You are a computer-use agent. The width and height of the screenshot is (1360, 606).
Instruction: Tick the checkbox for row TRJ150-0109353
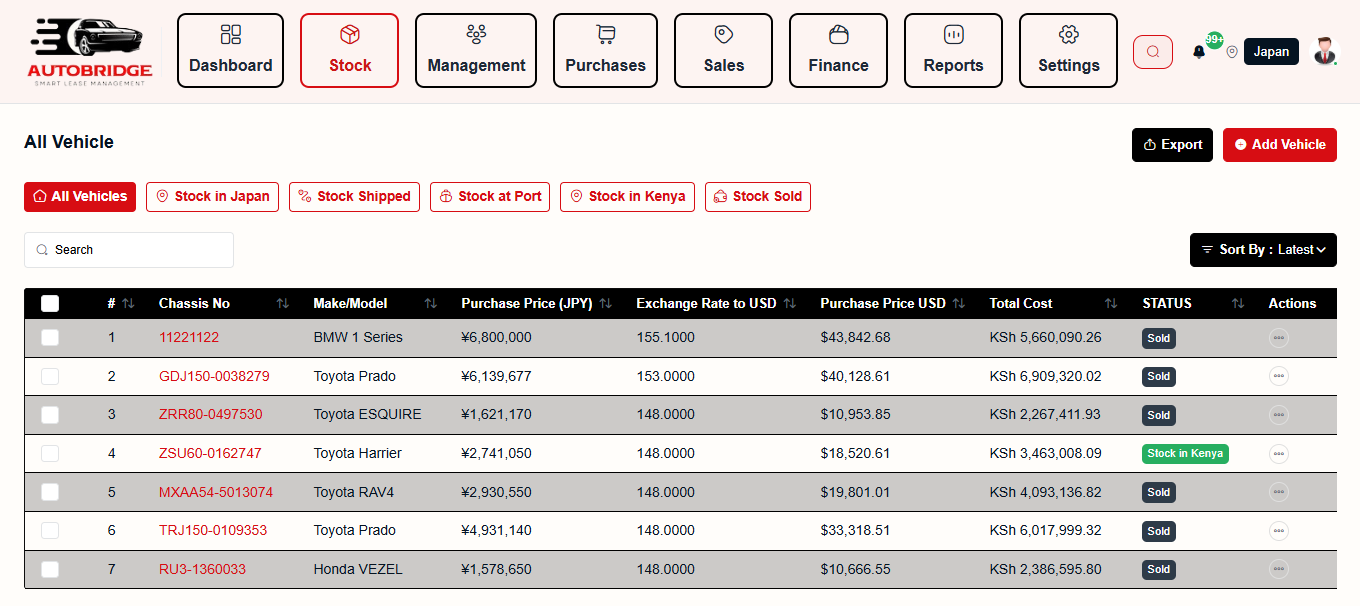pos(50,531)
